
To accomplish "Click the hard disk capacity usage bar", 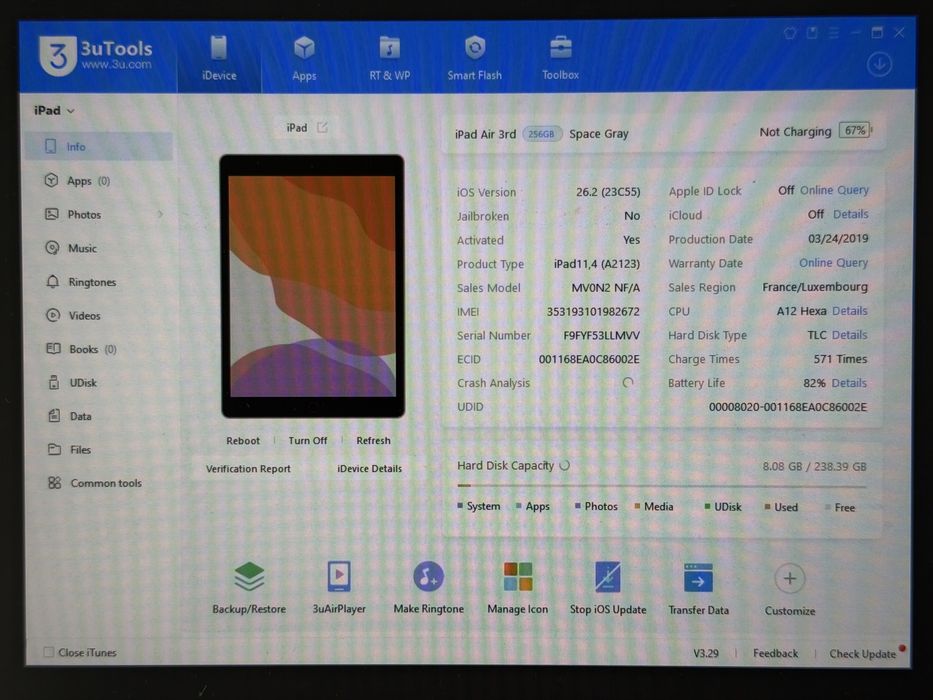I will 662,486.
